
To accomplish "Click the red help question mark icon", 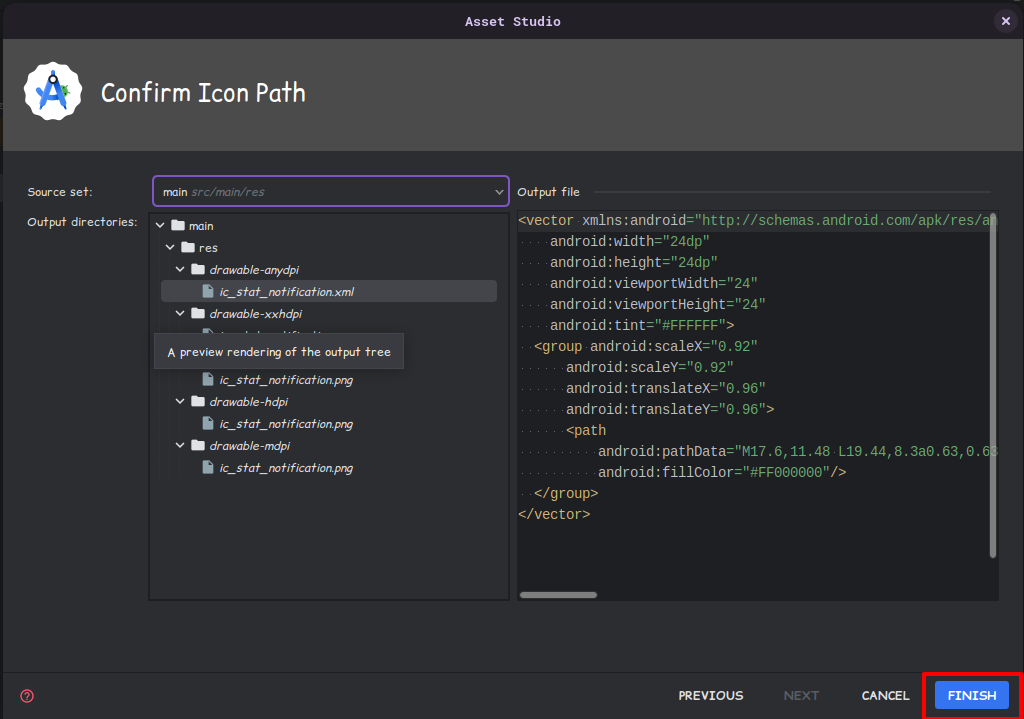I will coord(27,696).
